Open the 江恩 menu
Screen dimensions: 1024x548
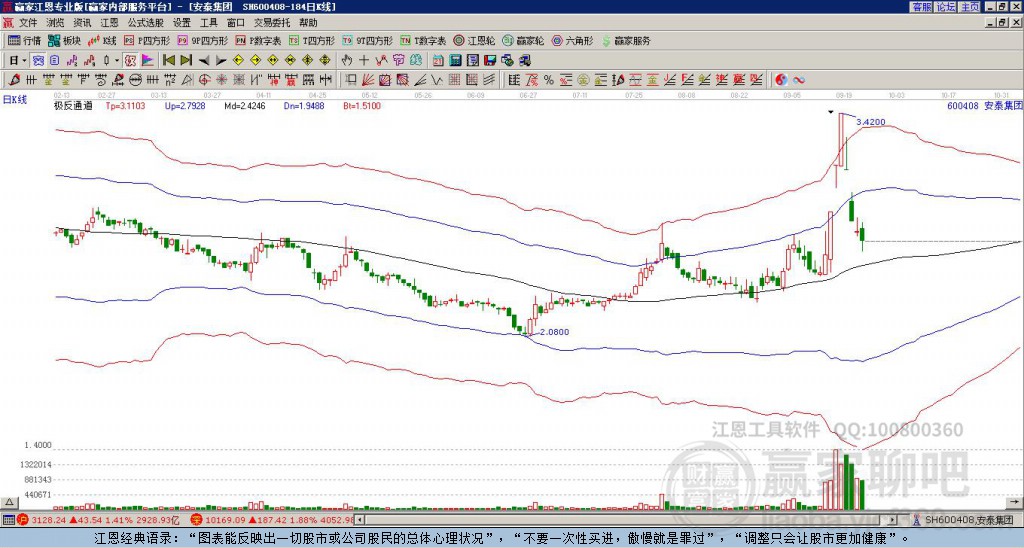tap(109, 23)
